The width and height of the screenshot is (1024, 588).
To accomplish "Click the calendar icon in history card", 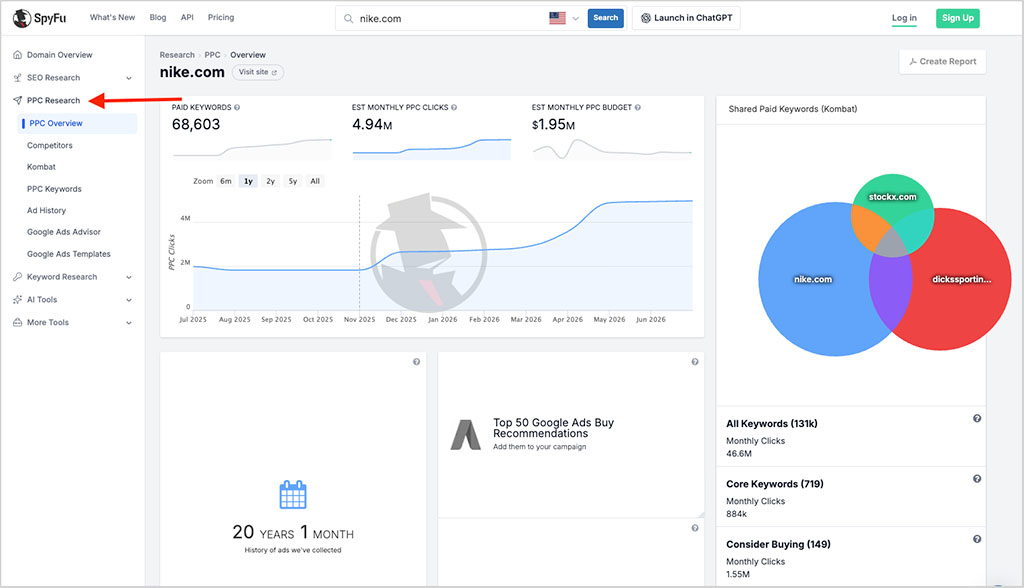I will (293, 495).
